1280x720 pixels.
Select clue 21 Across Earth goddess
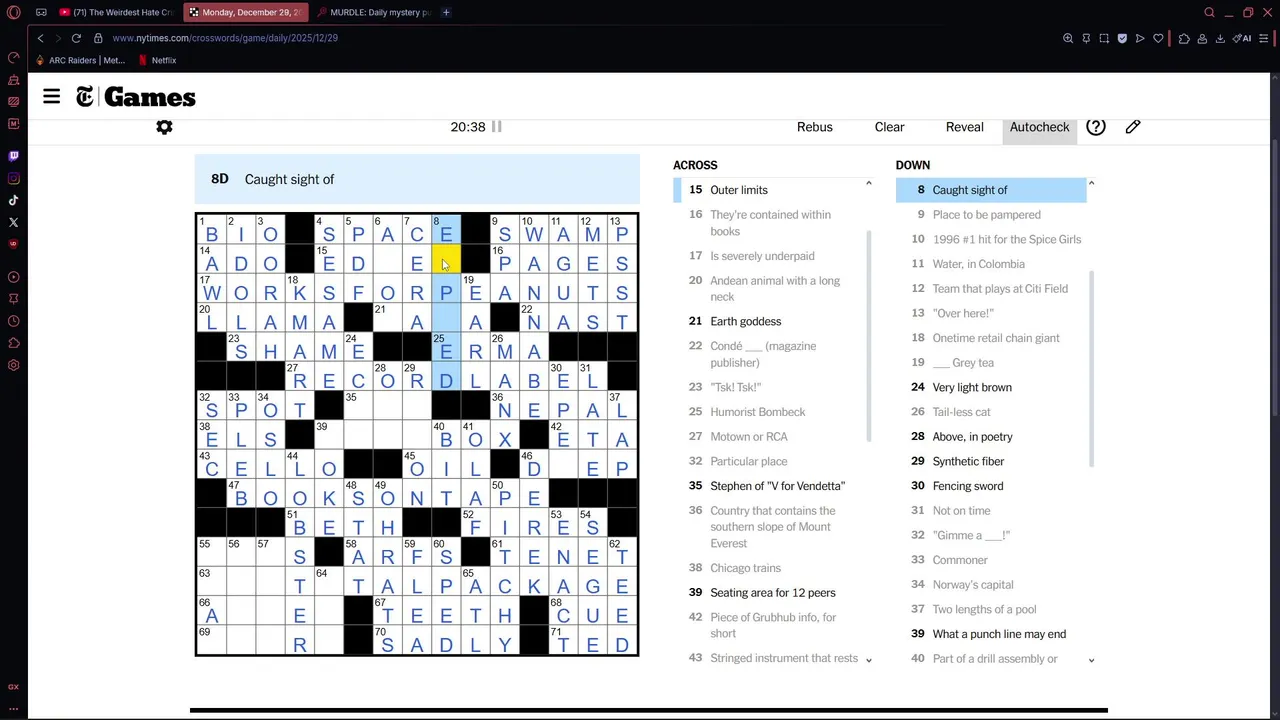pos(772,321)
